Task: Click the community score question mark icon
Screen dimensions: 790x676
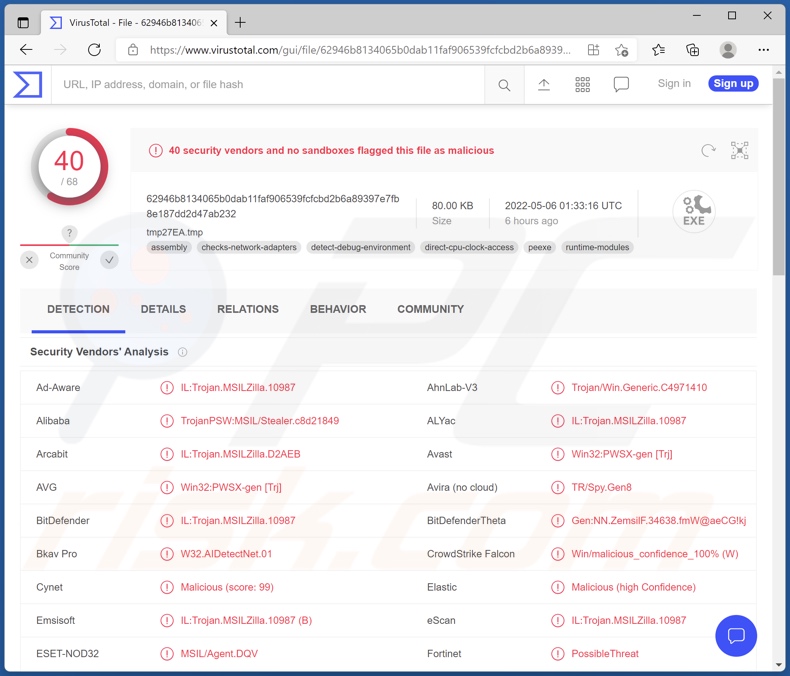Action: [x=70, y=233]
